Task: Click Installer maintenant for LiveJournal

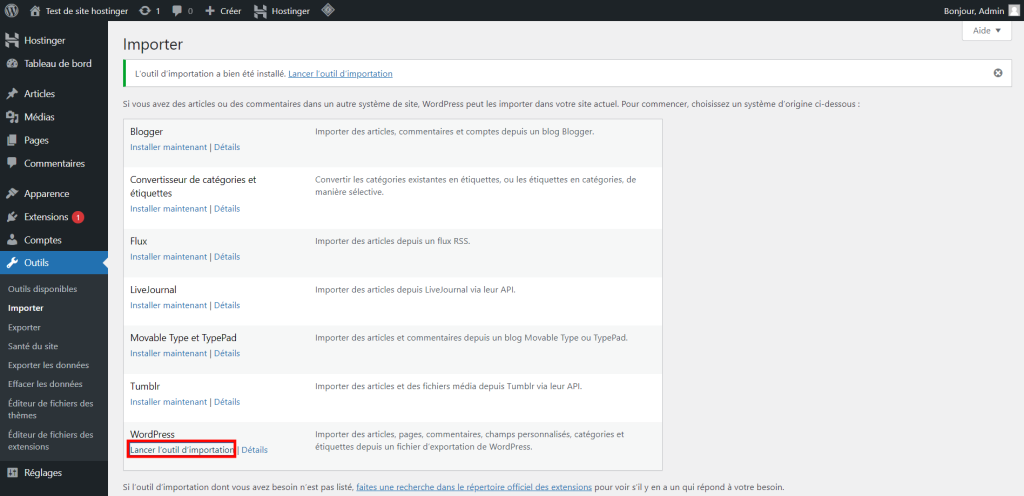Action: (x=168, y=305)
